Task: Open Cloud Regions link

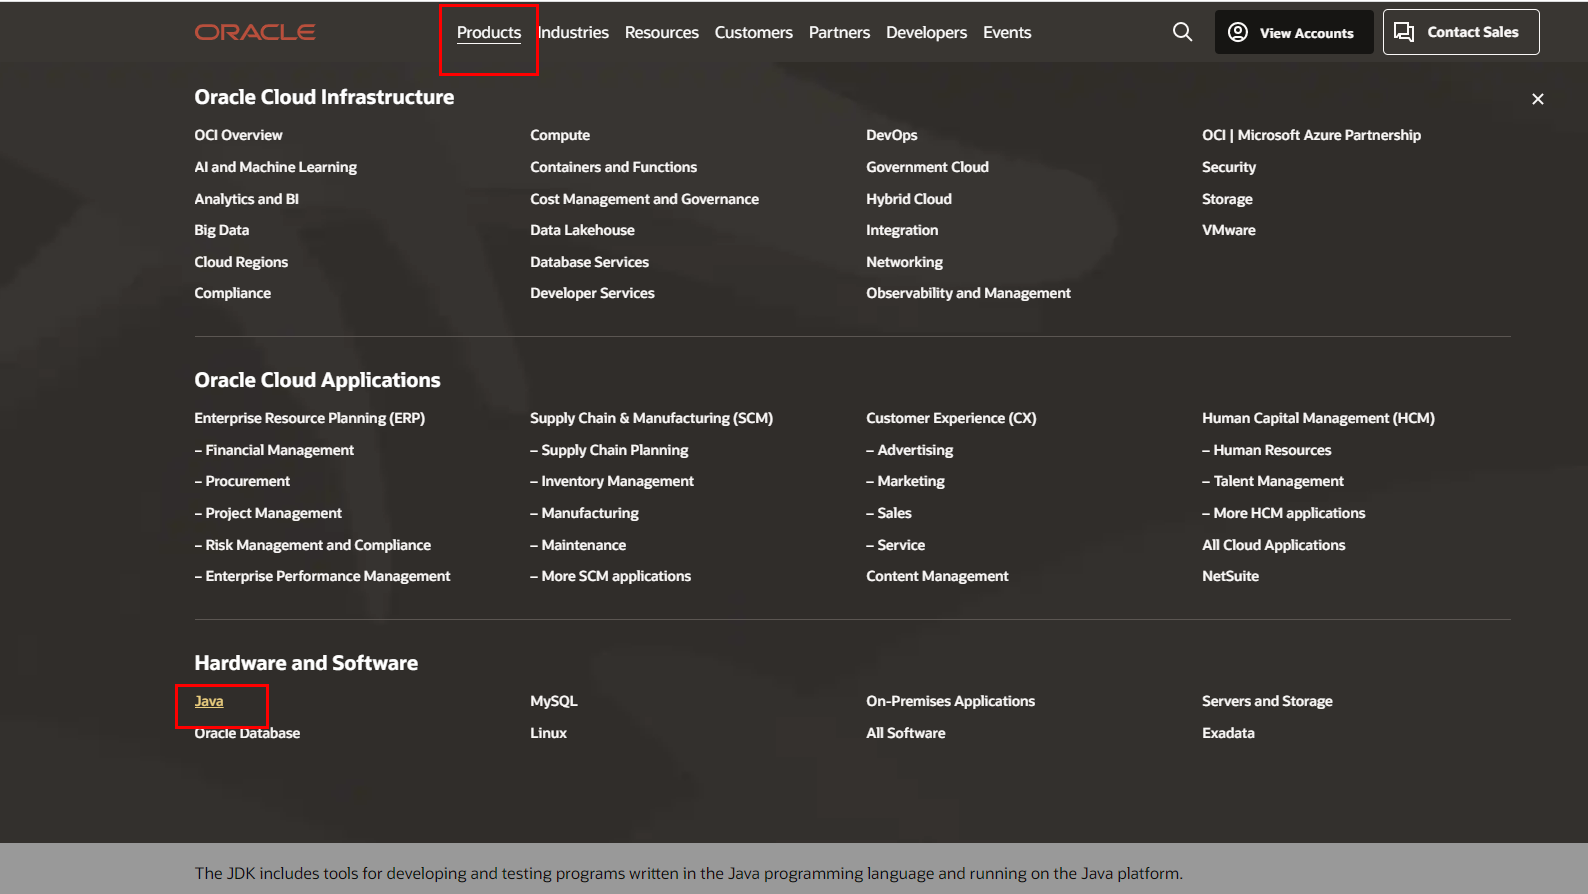Action: (x=241, y=262)
